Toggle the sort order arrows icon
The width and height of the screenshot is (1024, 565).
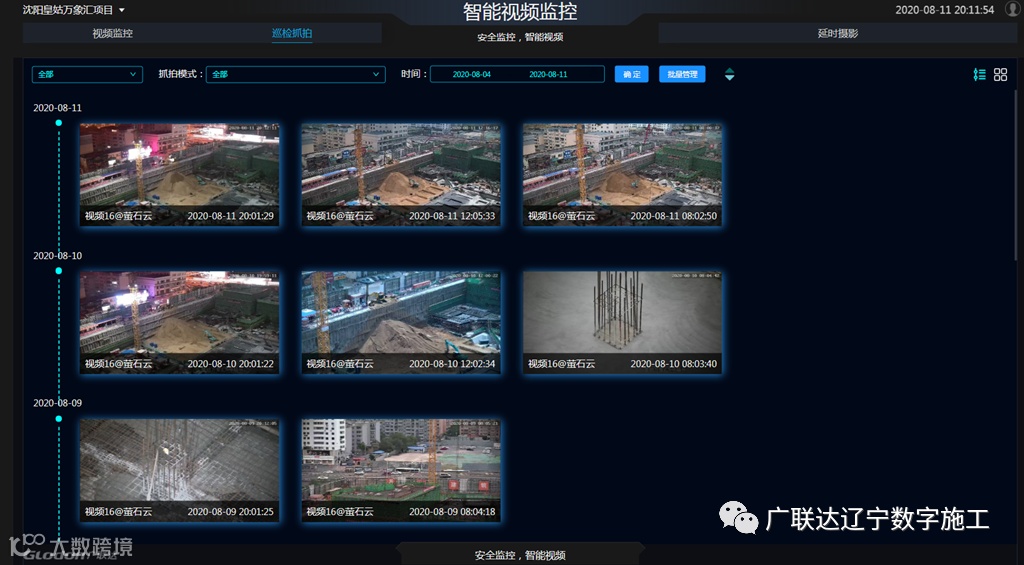[x=729, y=74]
